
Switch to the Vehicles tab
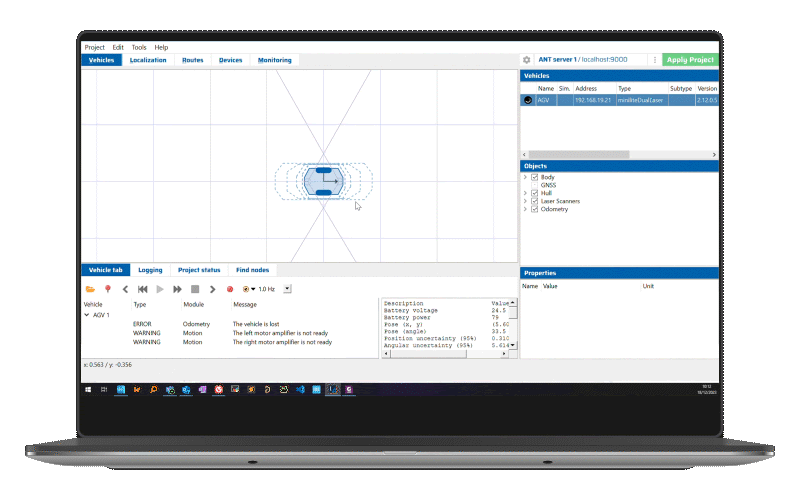(x=102, y=60)
